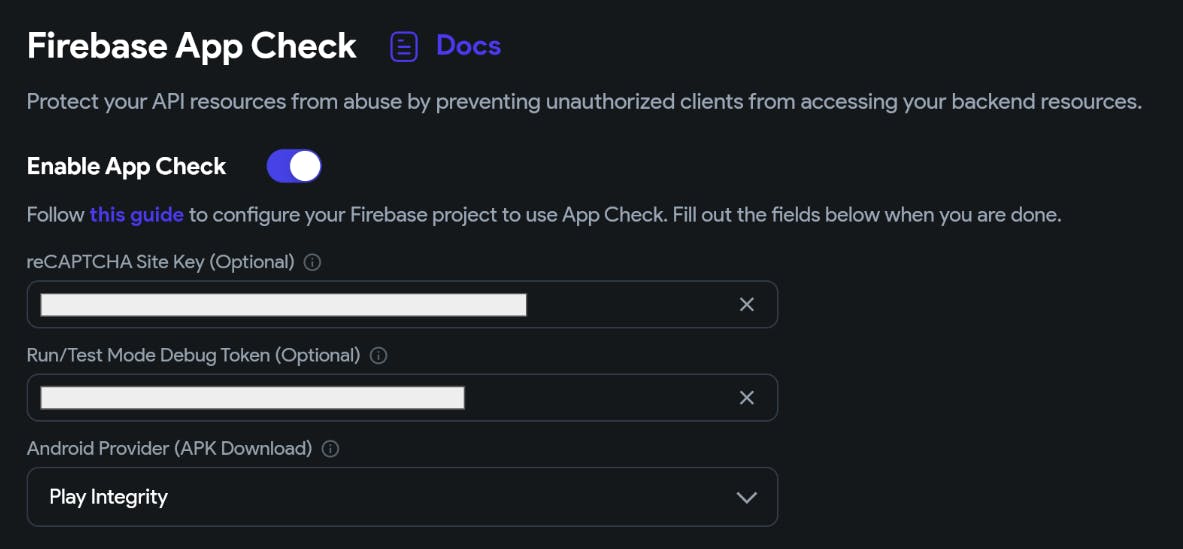
Task: Click the Firebase App Check heading
Action: click(191, 46)
